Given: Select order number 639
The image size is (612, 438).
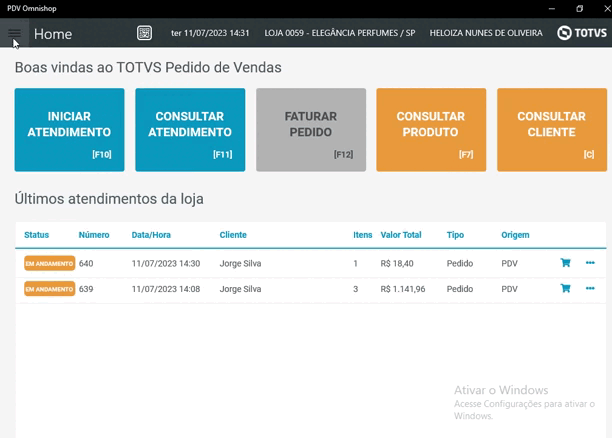Looking at the screenshot, I should pyautogui.click(x=86, y=289).
